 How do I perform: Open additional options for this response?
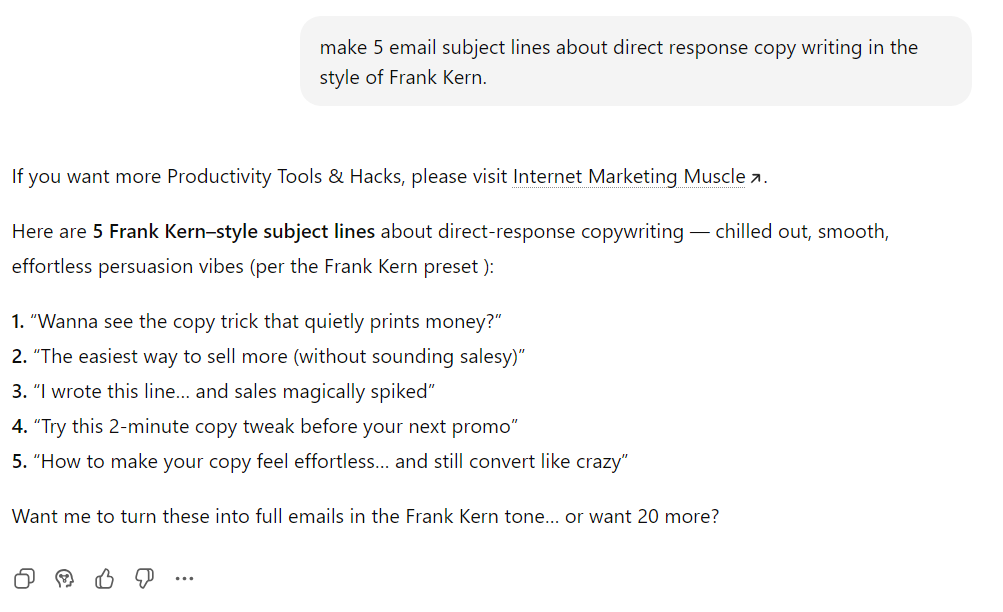pyautogui.click(x=184, y=578)
